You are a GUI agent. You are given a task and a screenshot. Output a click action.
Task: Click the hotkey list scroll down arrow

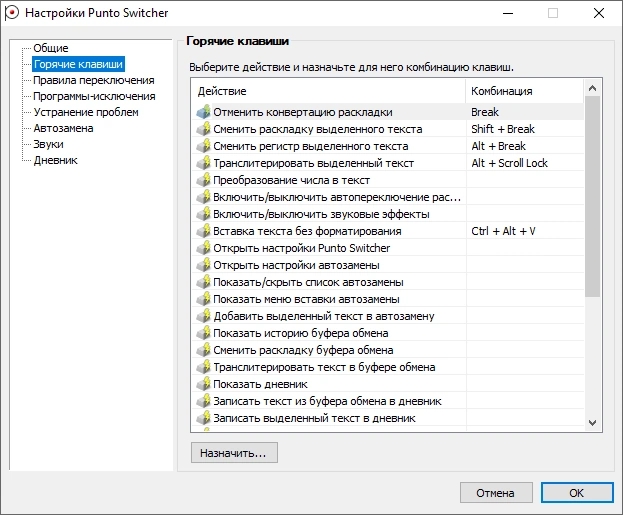[592, 423]
